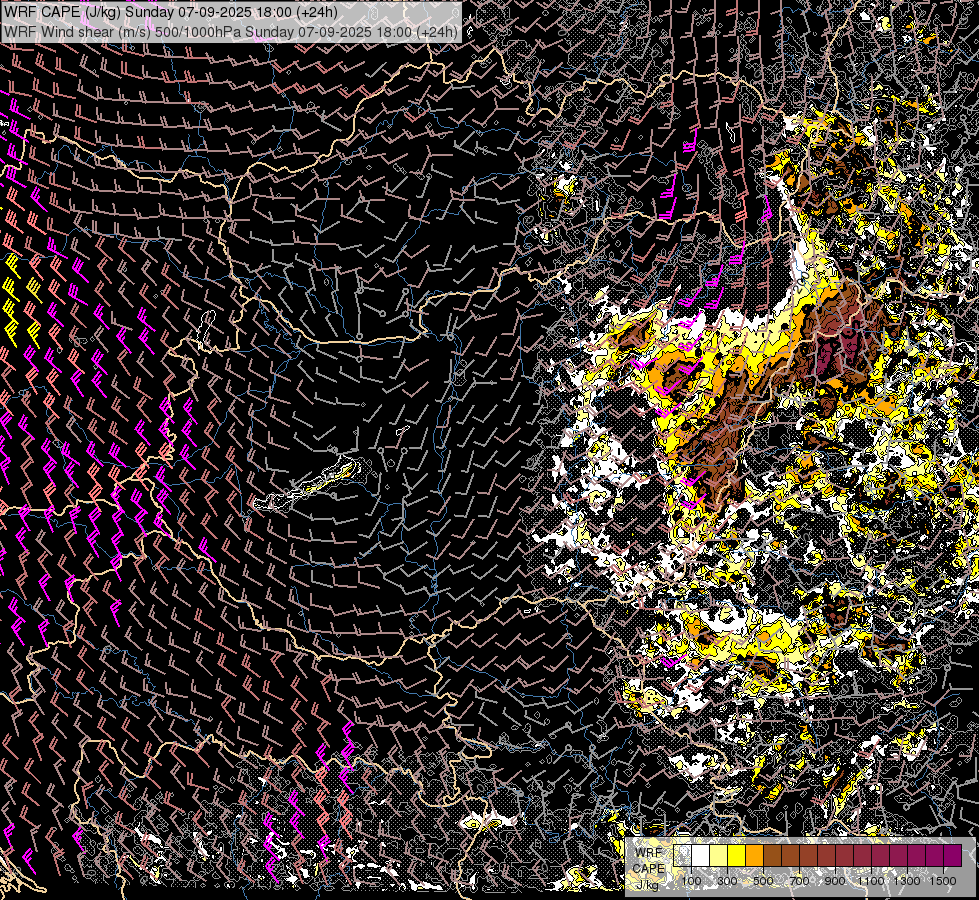Screen dimensions: 979x900
Task: Click the legend value 1500
Action: (943, 881)
